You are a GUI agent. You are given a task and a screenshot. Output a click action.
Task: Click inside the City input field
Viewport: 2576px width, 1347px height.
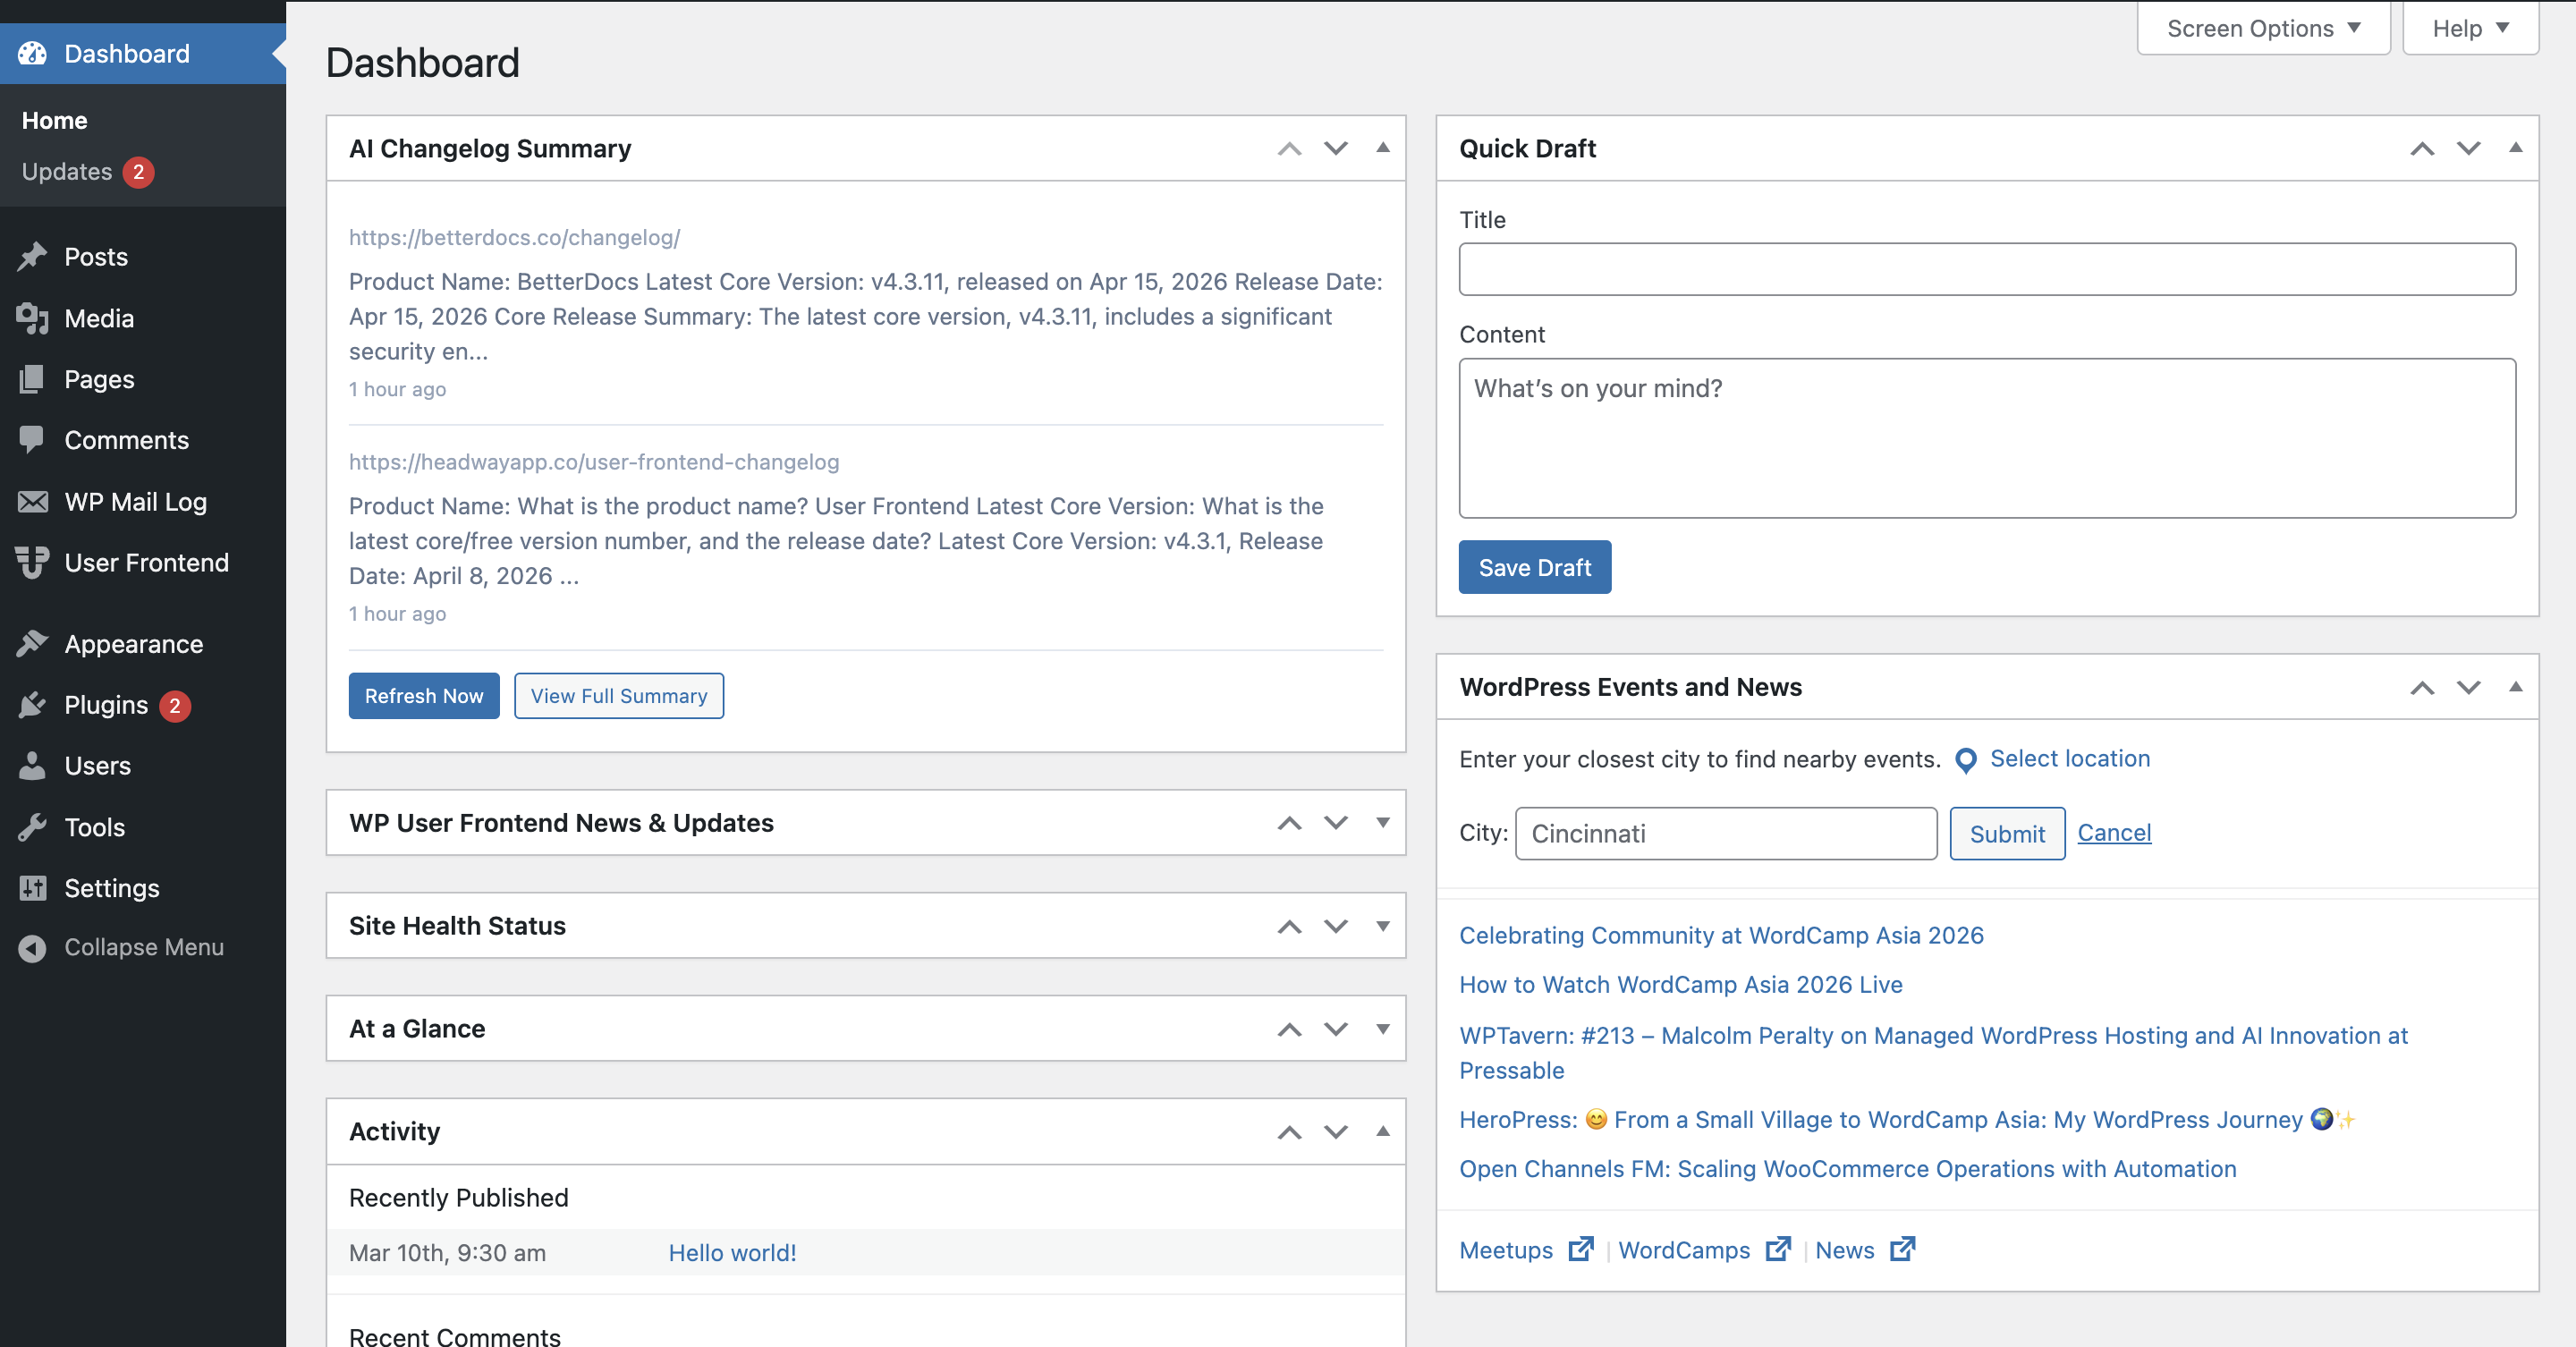1725,833
